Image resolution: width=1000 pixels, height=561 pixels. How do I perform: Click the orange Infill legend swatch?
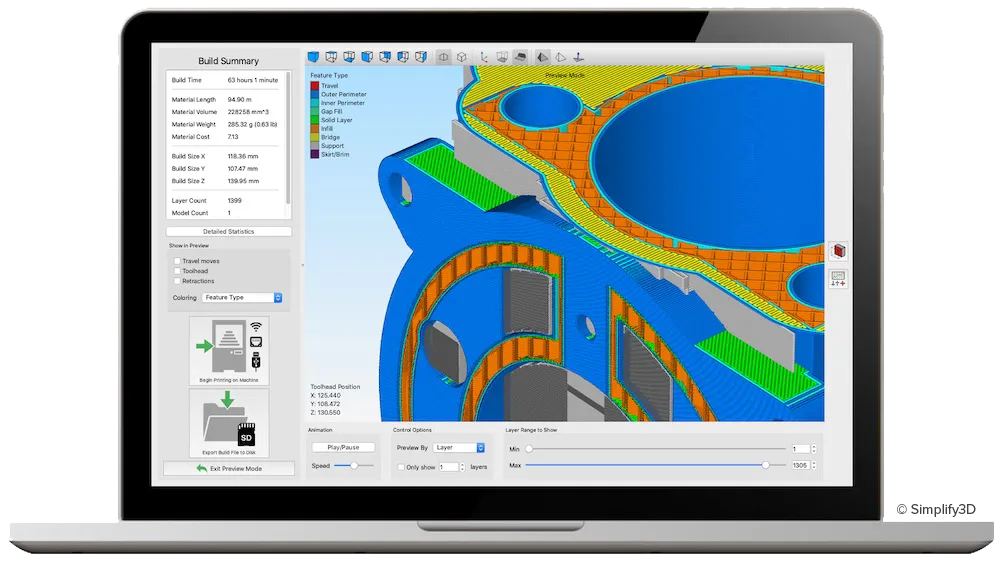[x=314, y=129]
